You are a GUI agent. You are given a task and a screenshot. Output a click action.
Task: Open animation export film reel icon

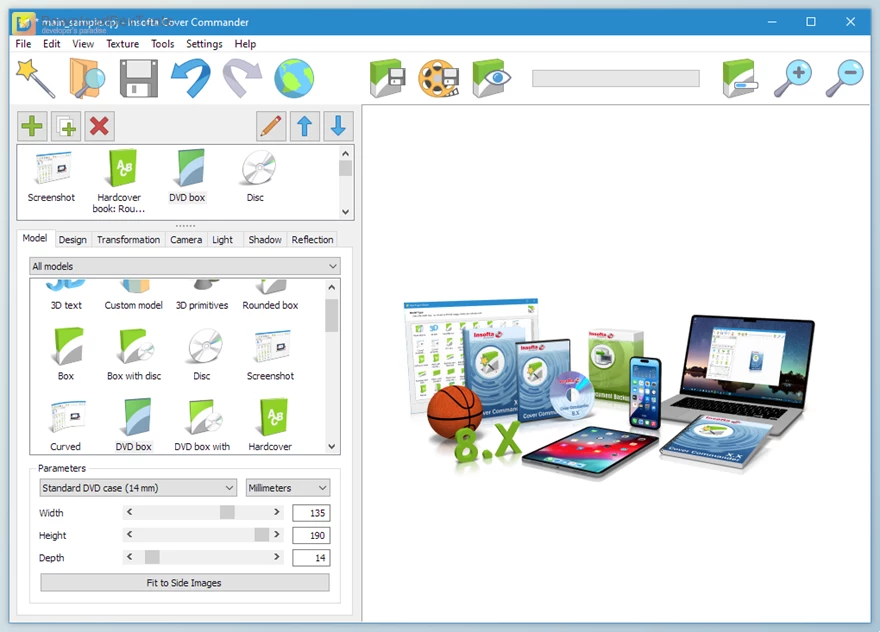coord(439,78)
